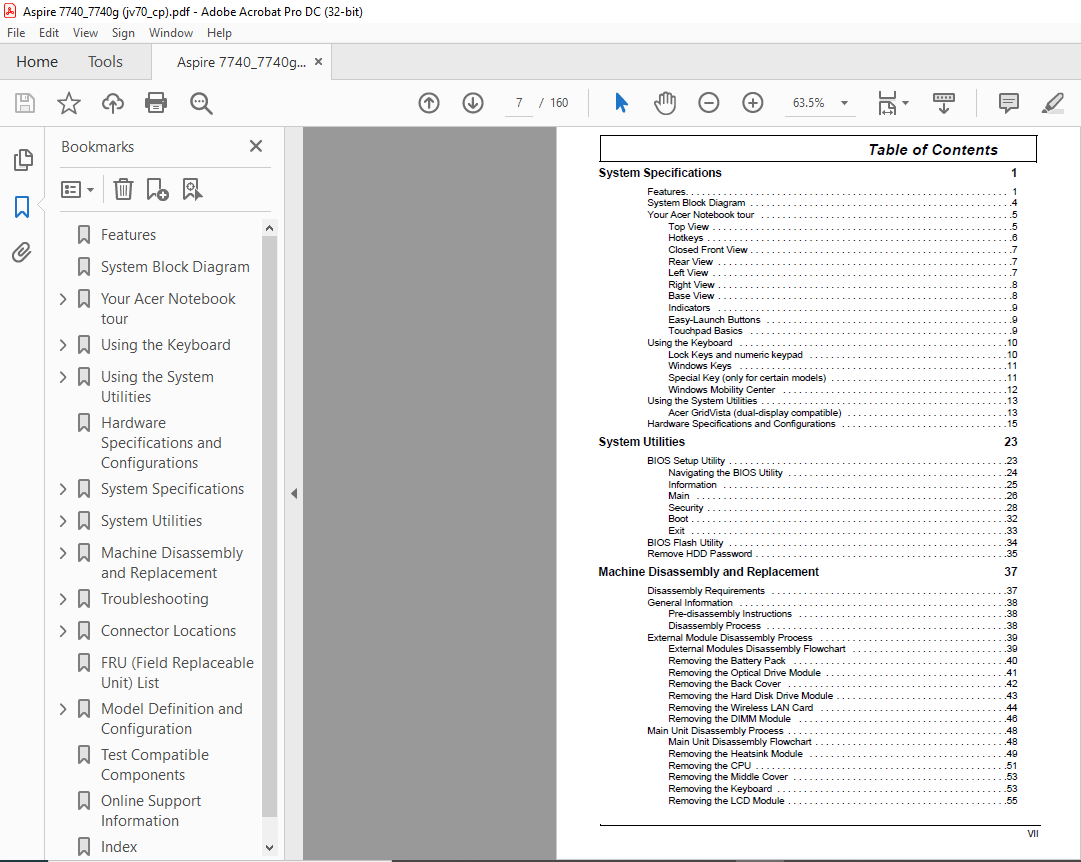Select the arrow Selection tool

(x=621, y=103)
